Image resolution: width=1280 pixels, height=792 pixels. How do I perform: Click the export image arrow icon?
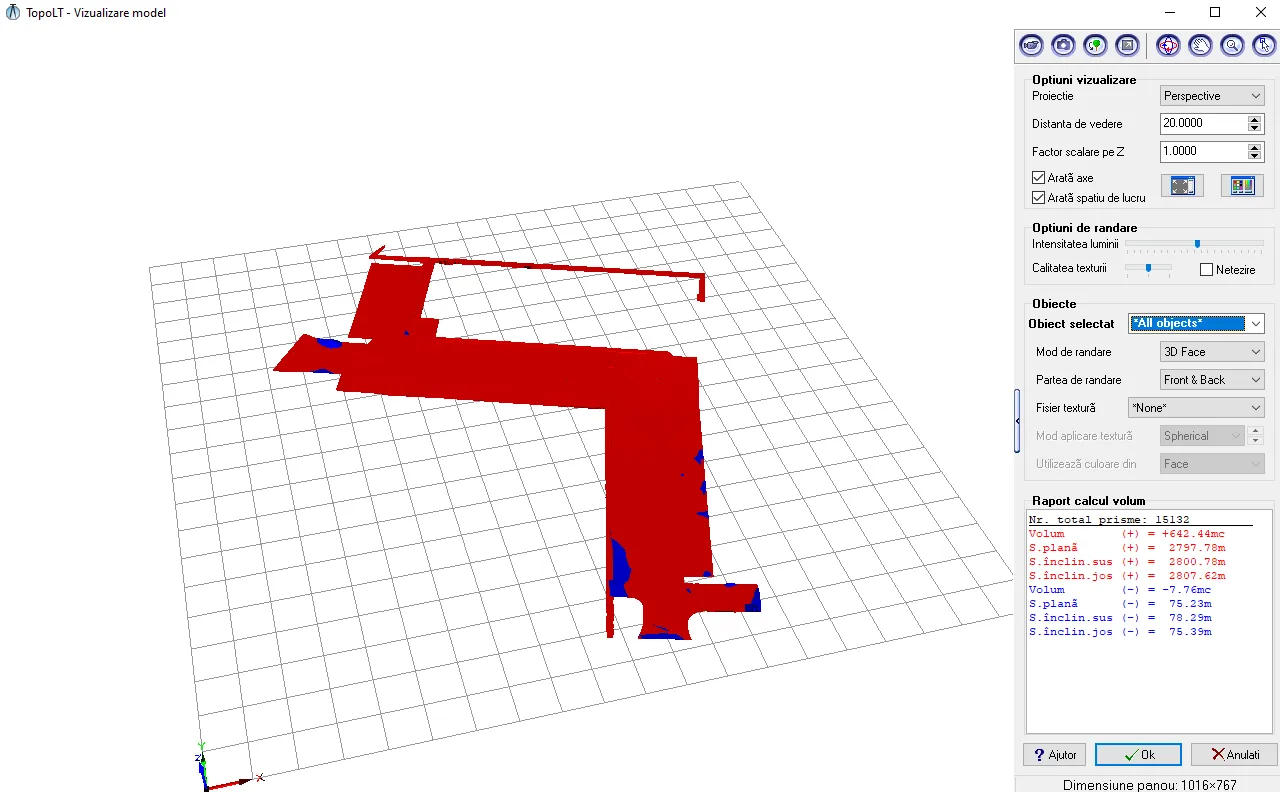tap(1127, 45)
